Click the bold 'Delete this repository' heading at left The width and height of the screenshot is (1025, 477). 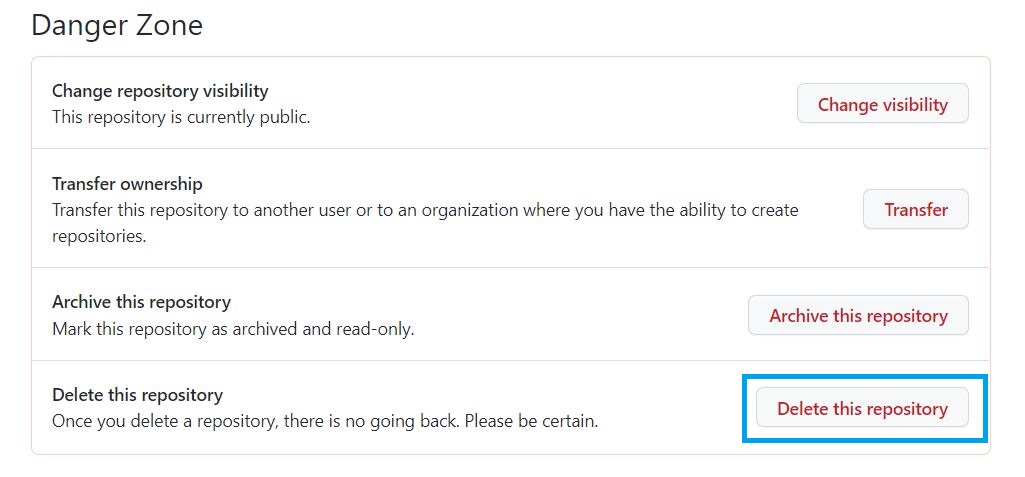tap(137, 395)
